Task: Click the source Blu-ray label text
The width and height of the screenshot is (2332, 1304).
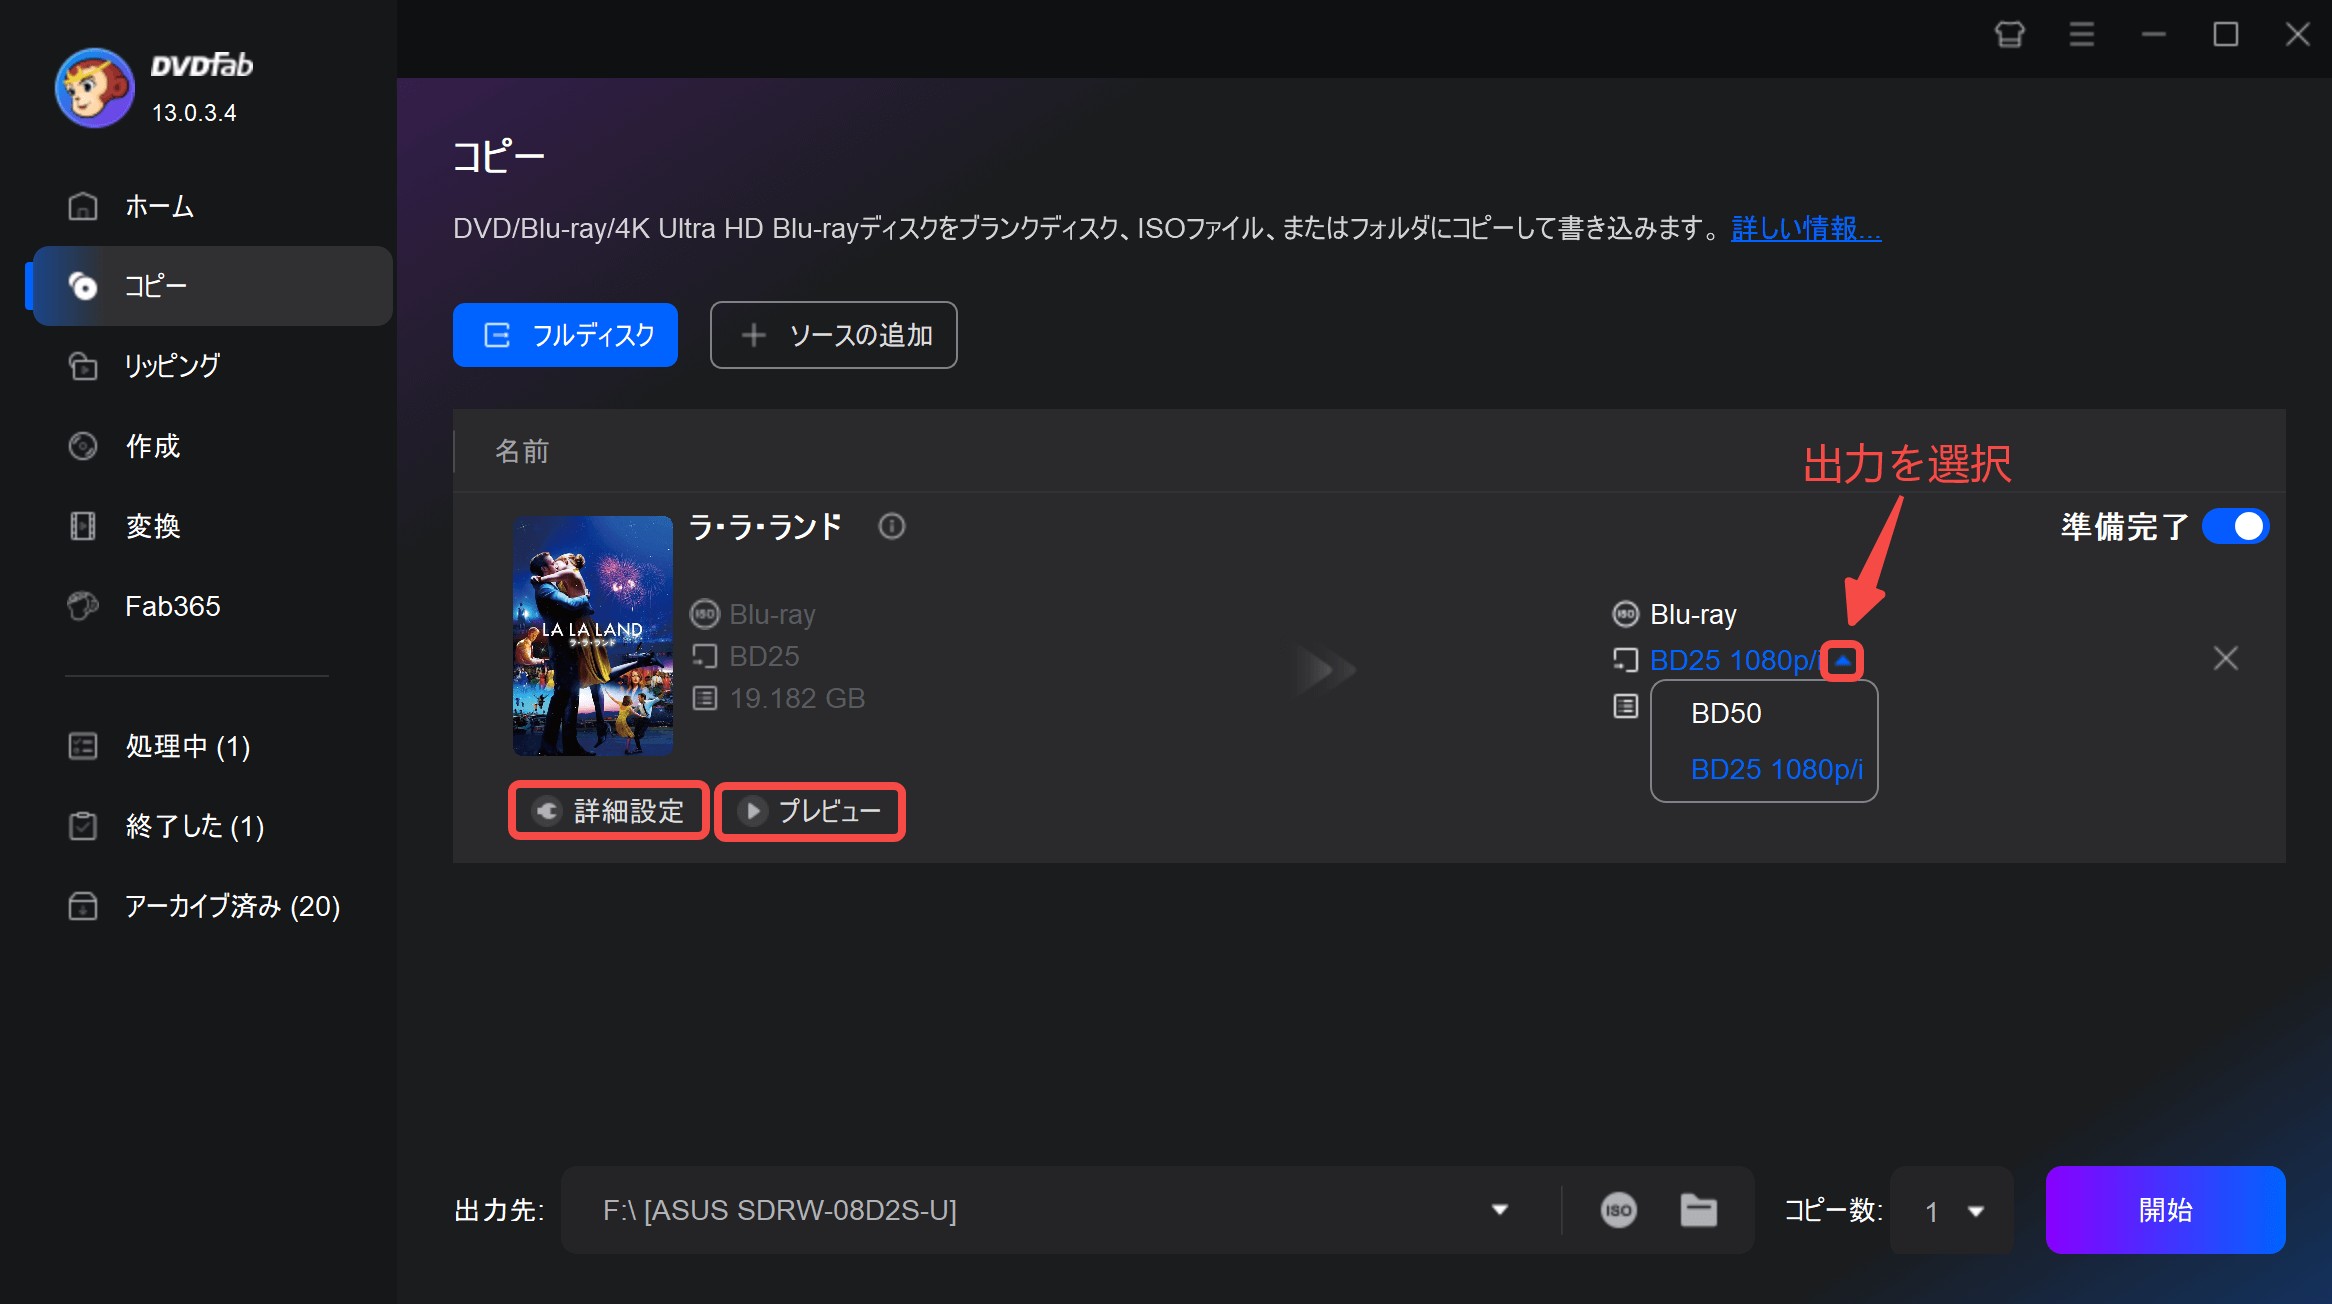Action: tap(772, 614)
